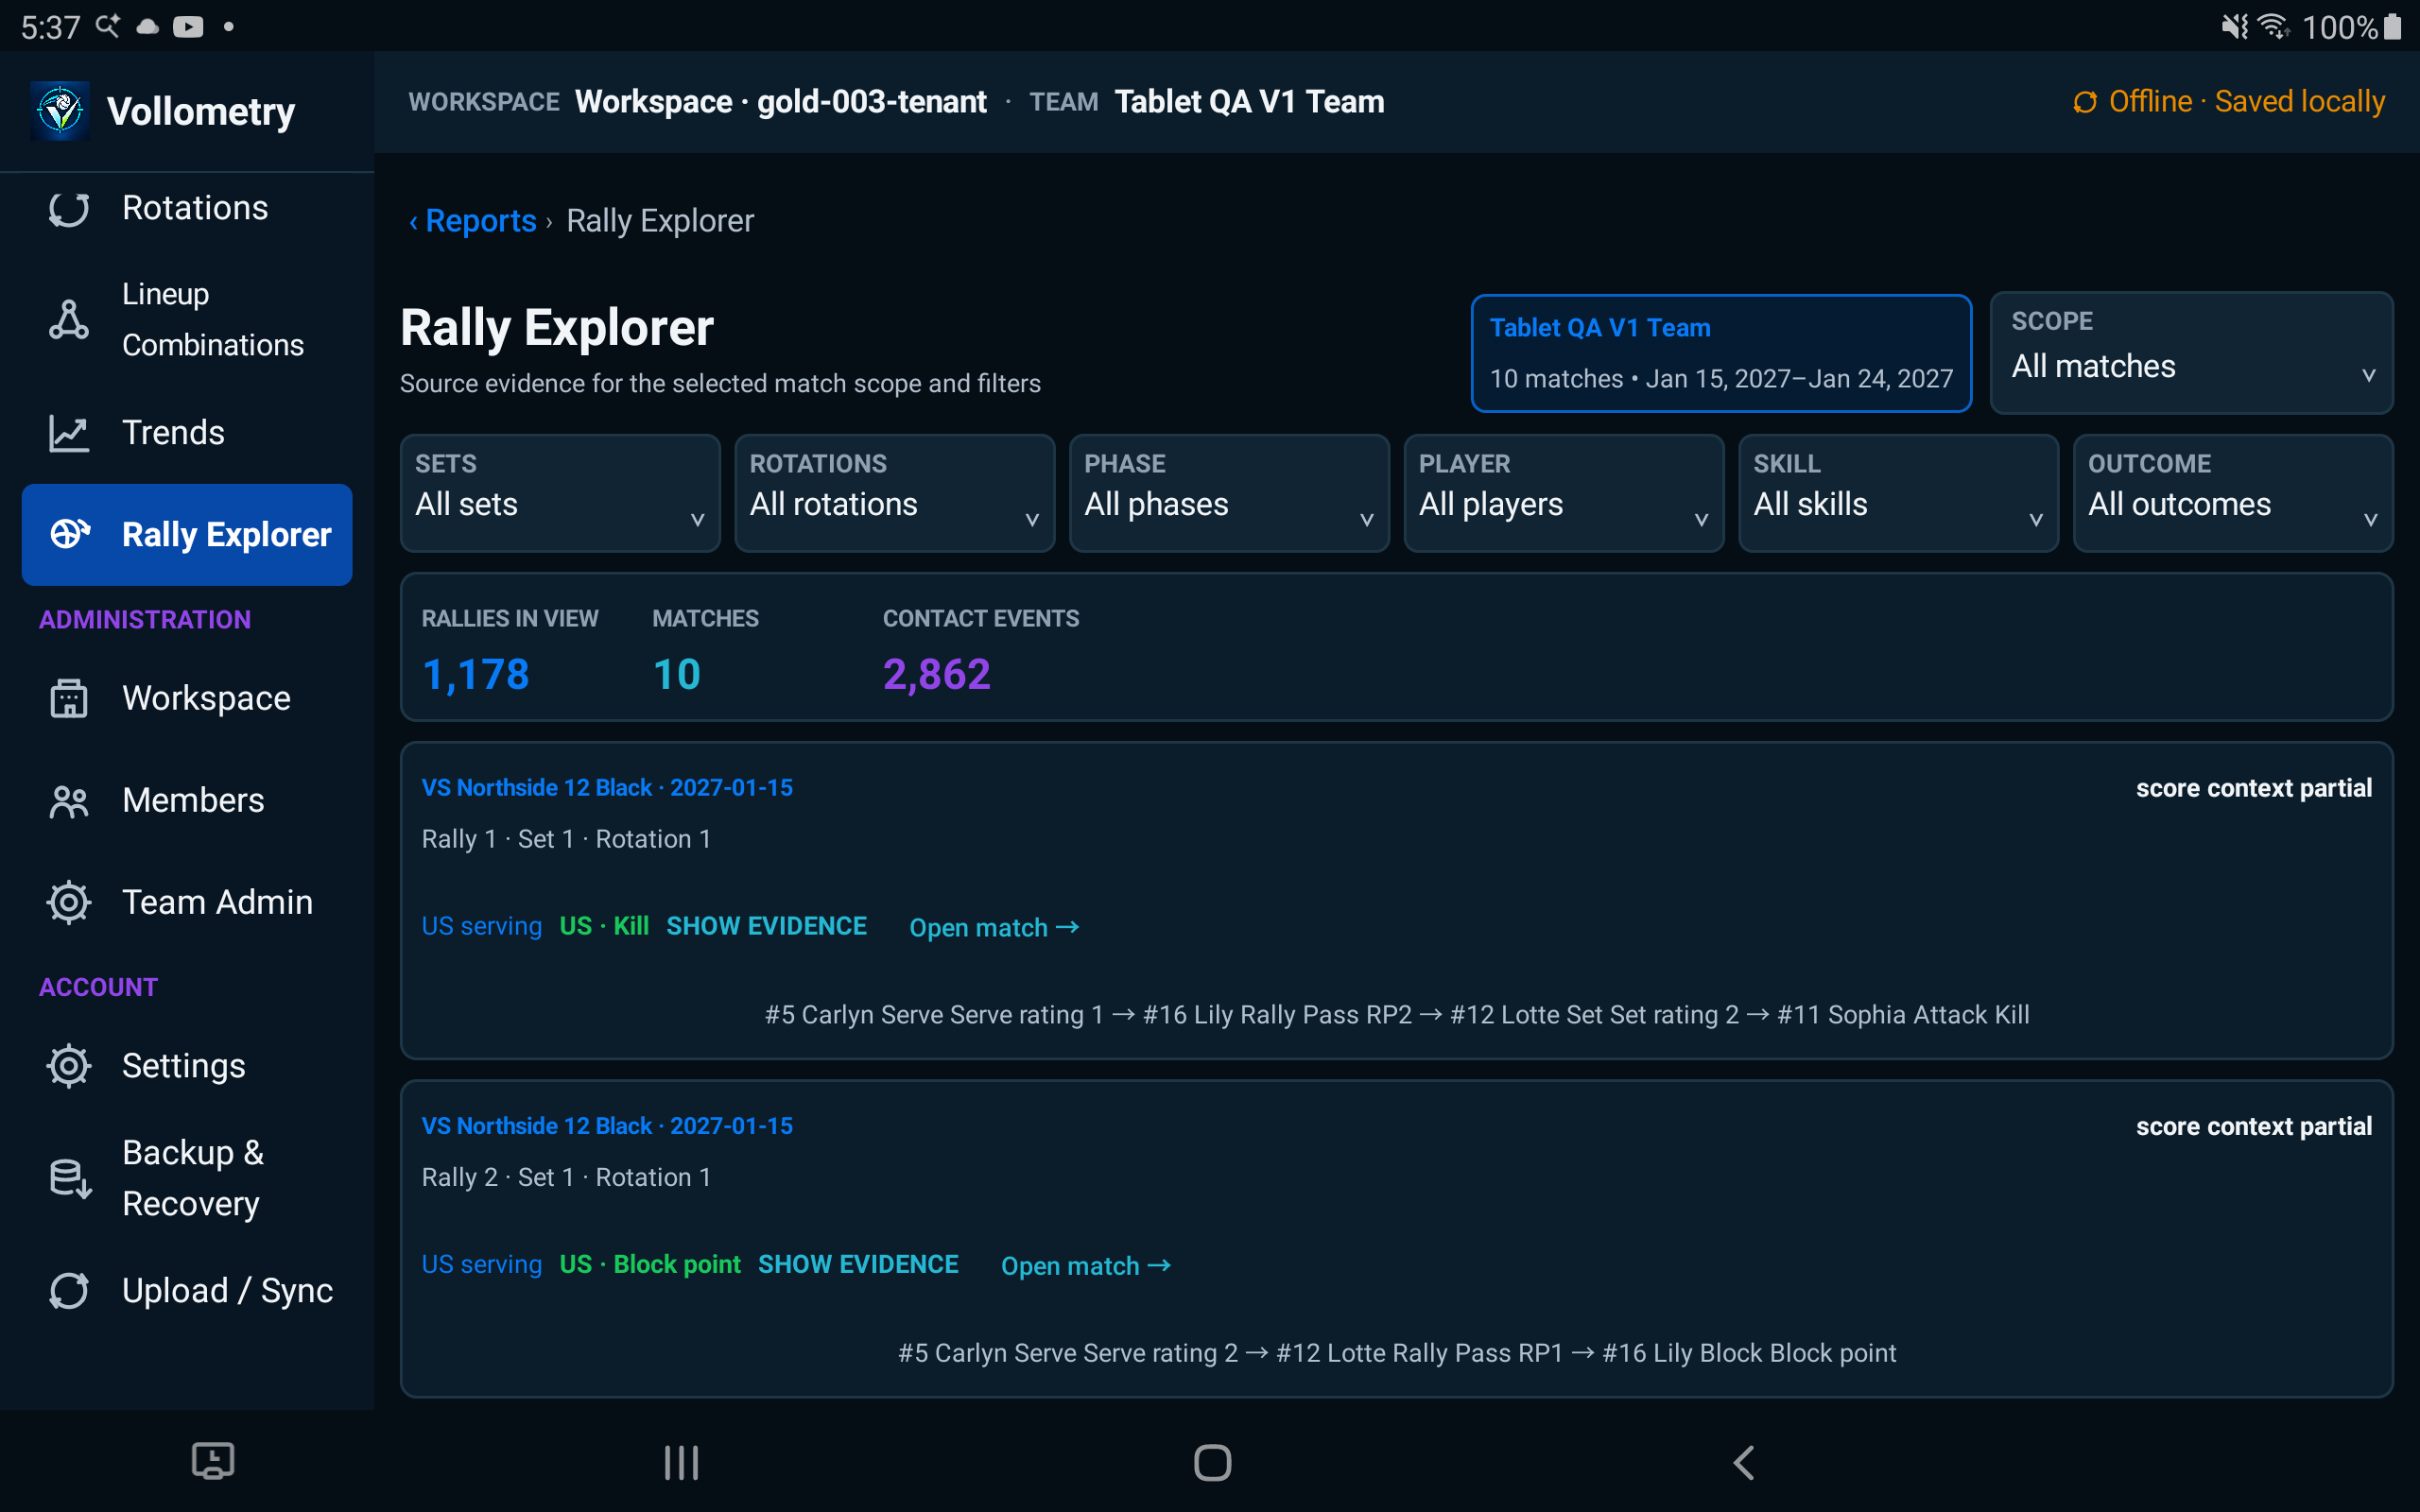Click the Rally Explorer ball icon

[69, 534]
